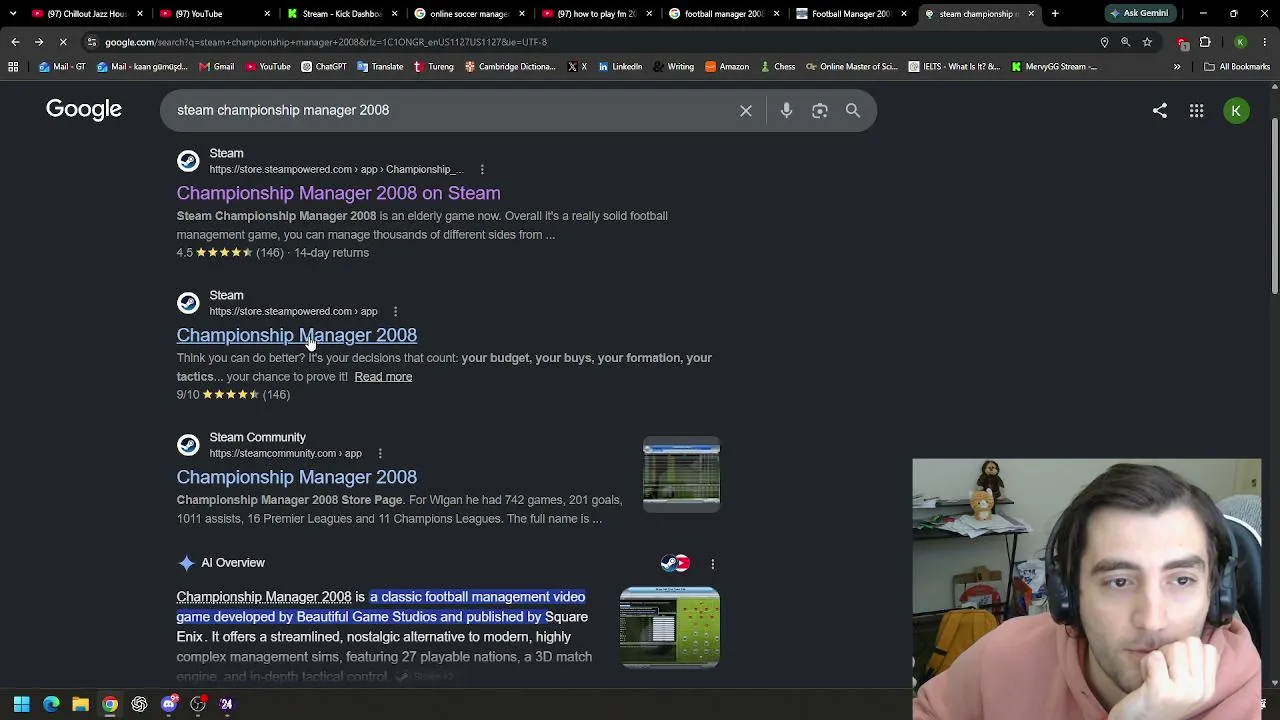Open Google Lens image search
The height and width of the screenshot is (720, 1280).
tap(820, 110)
